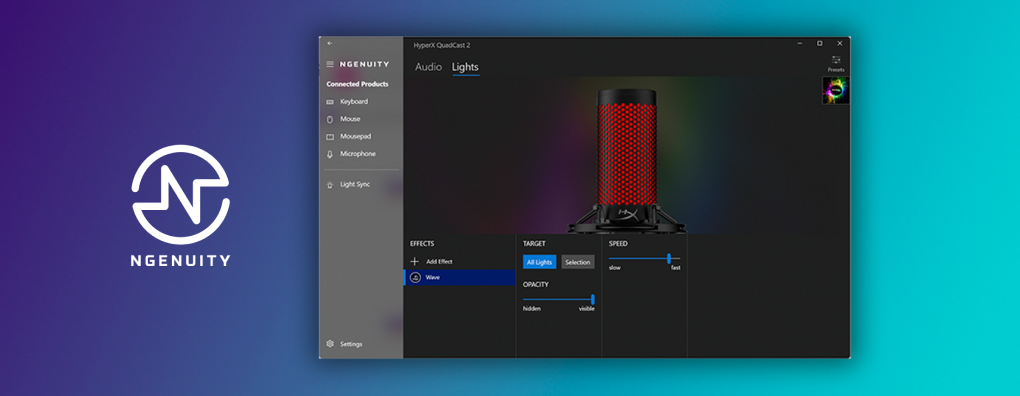1020x396 pixels.
Task: Select the rainbow preset thumbnail
Action: coord(836,90)
